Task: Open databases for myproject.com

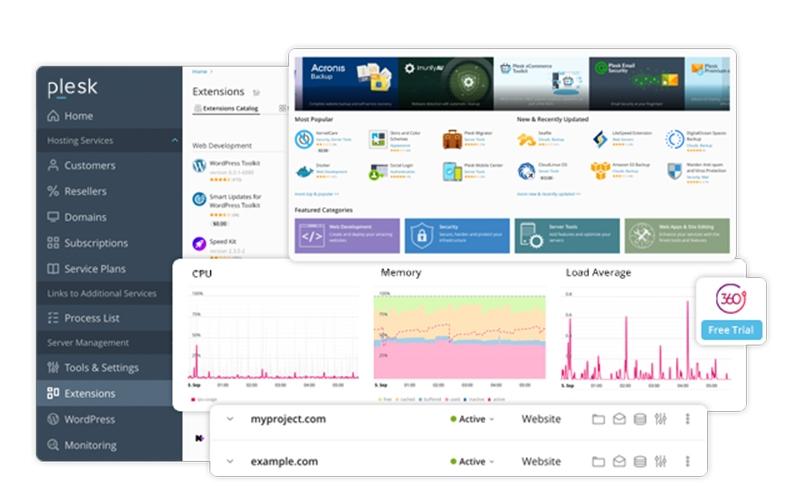Action: (640, 419)
